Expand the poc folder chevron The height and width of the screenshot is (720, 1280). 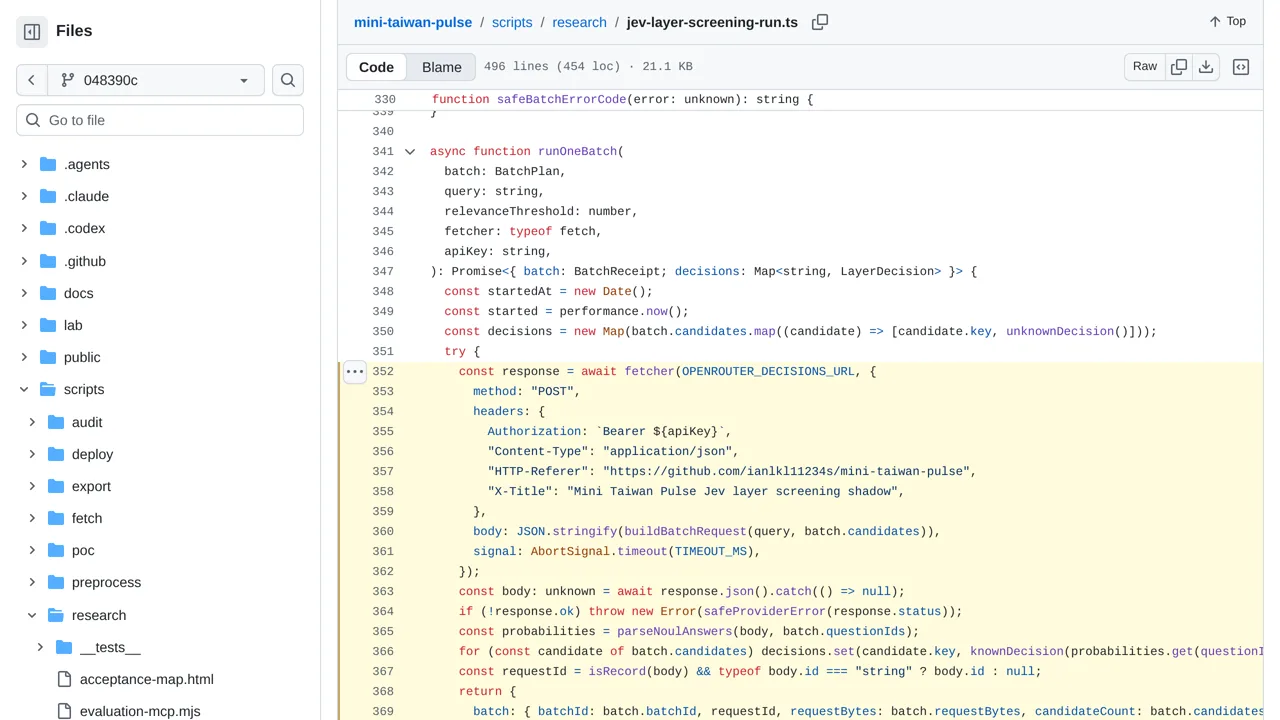pyautogui.click(x=32, y=550)
